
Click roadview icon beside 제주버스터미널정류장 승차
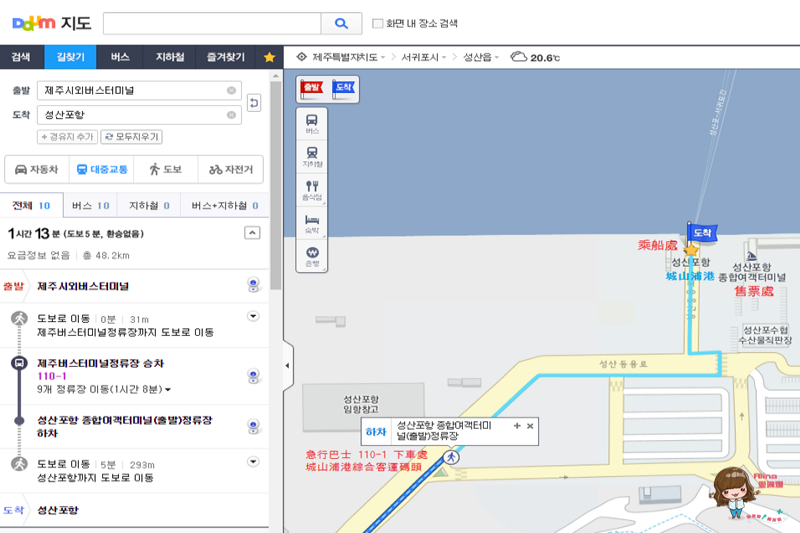253,376
